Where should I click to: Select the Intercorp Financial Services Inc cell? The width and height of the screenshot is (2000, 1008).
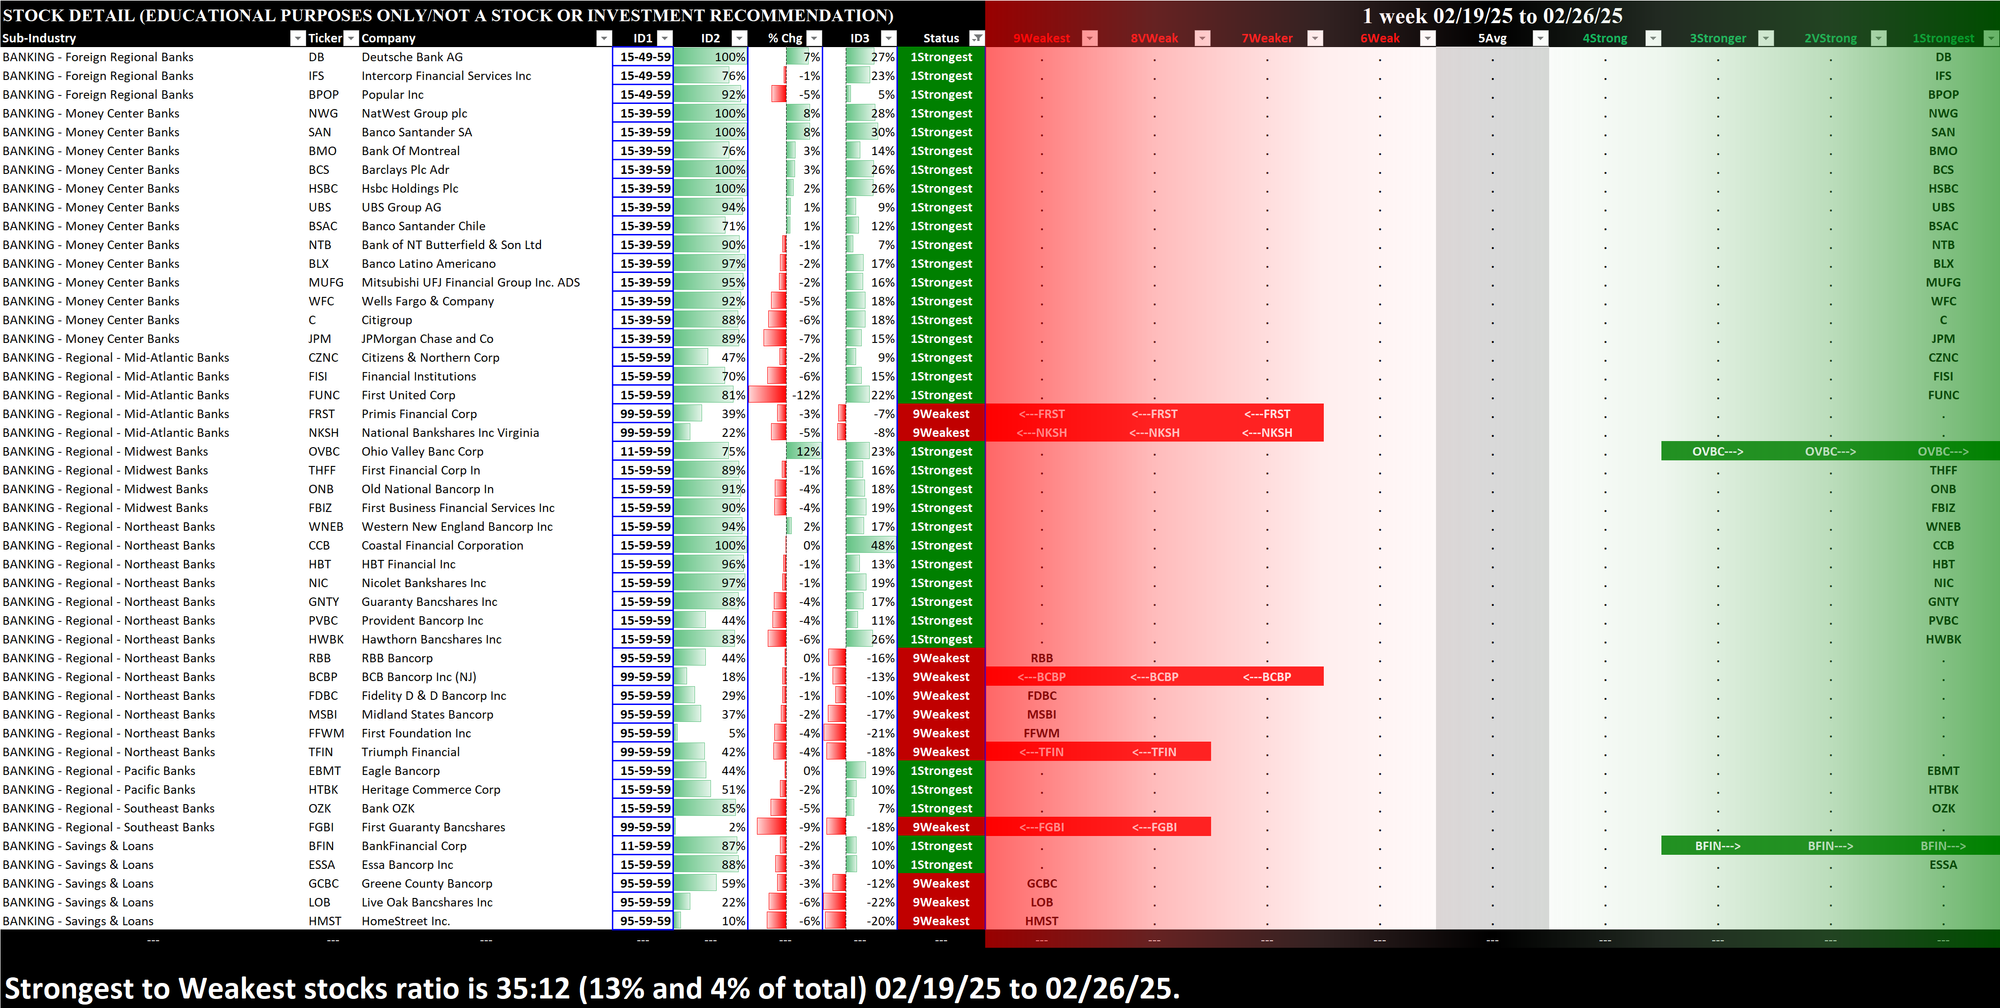tap(485, 76)
